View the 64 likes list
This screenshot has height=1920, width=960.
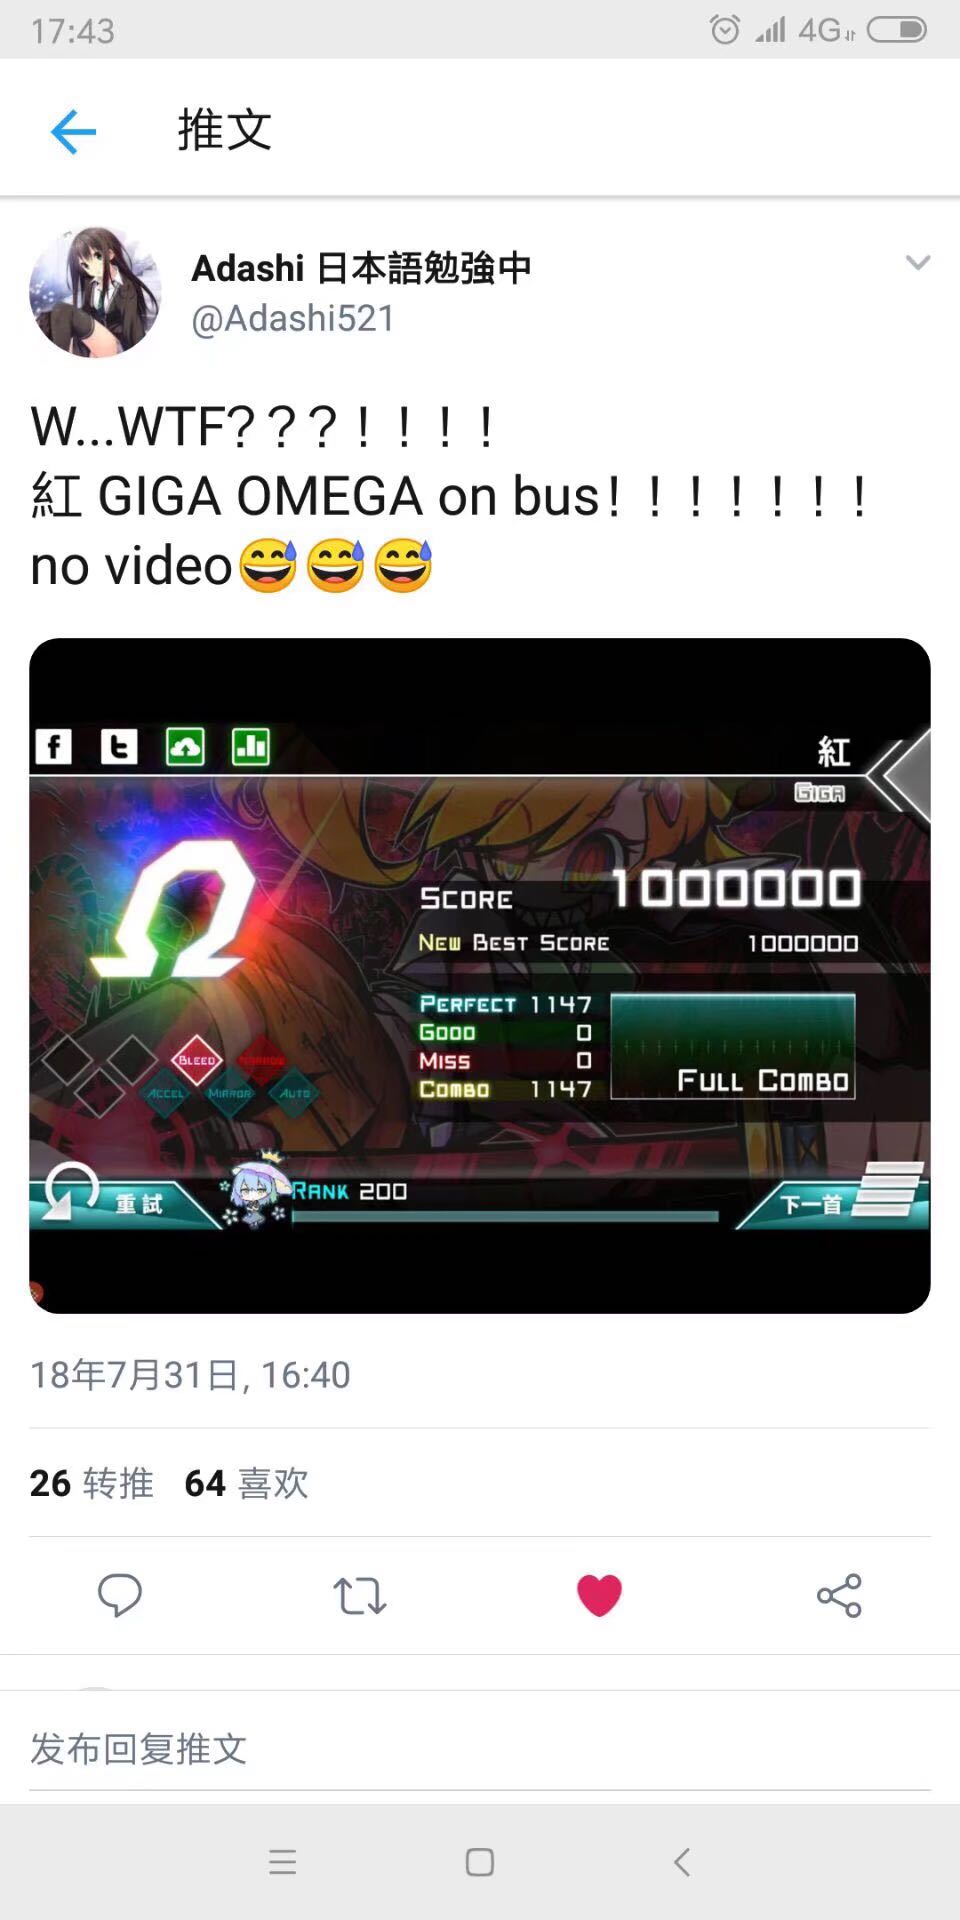(247, 1483)
